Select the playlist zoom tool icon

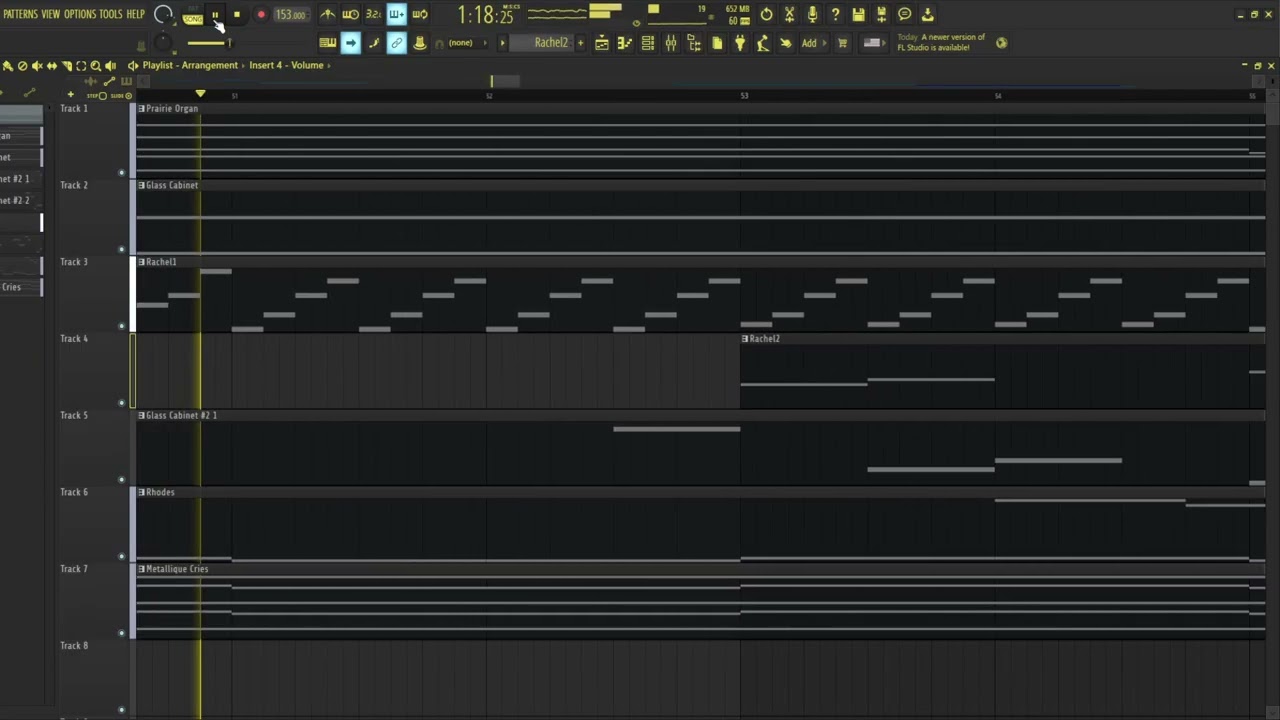(96, 66)
